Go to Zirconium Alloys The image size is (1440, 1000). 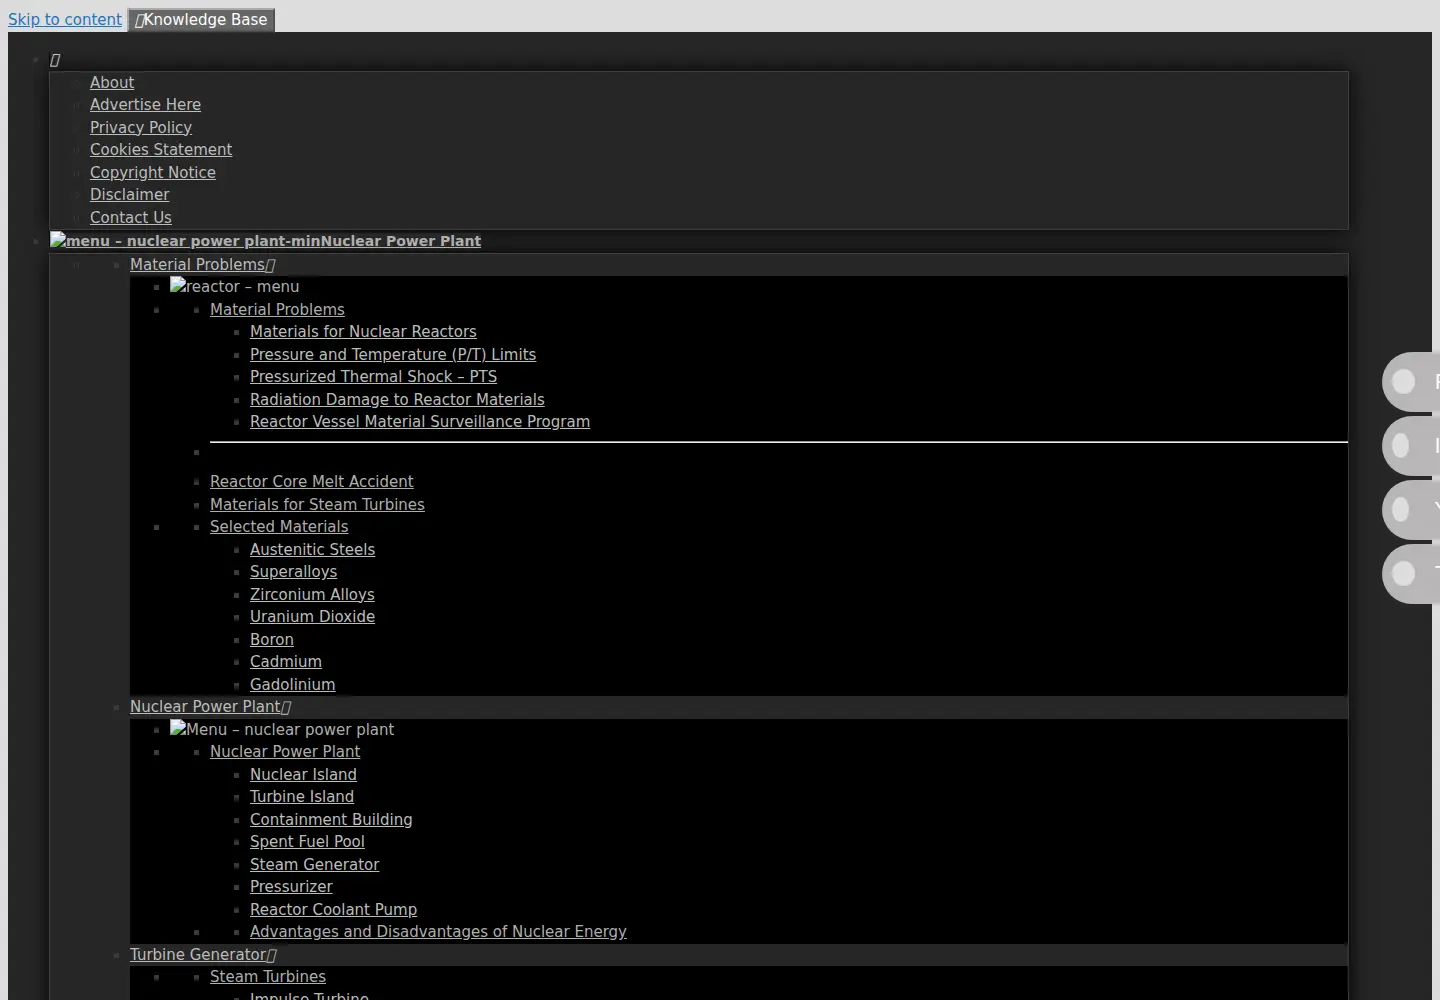click(312, 595)
